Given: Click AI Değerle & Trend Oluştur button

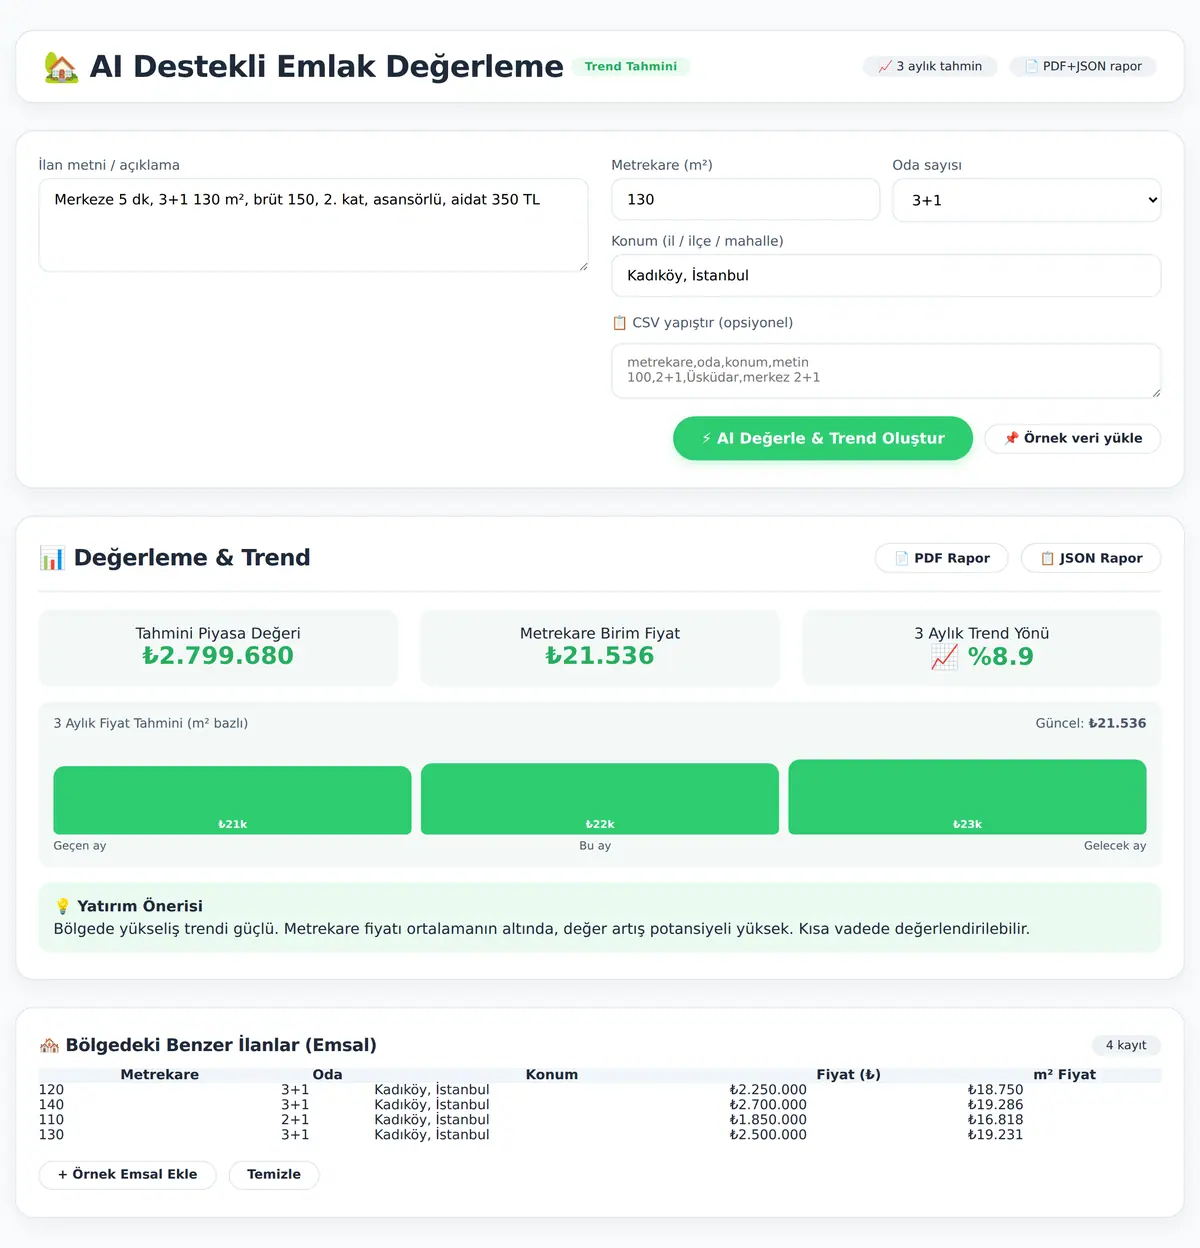Looking at the screenshot, I should [823, 438].
